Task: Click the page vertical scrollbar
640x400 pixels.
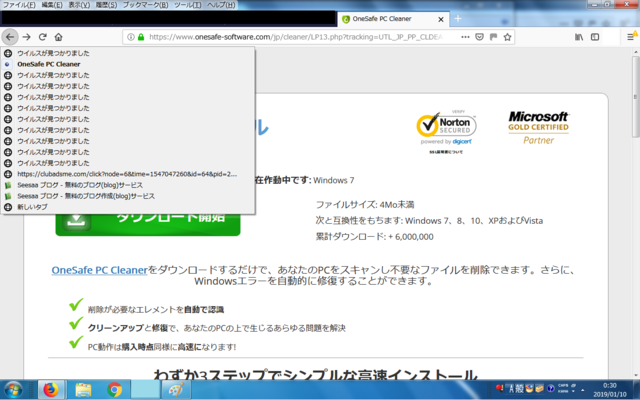Action: (635, 96)
